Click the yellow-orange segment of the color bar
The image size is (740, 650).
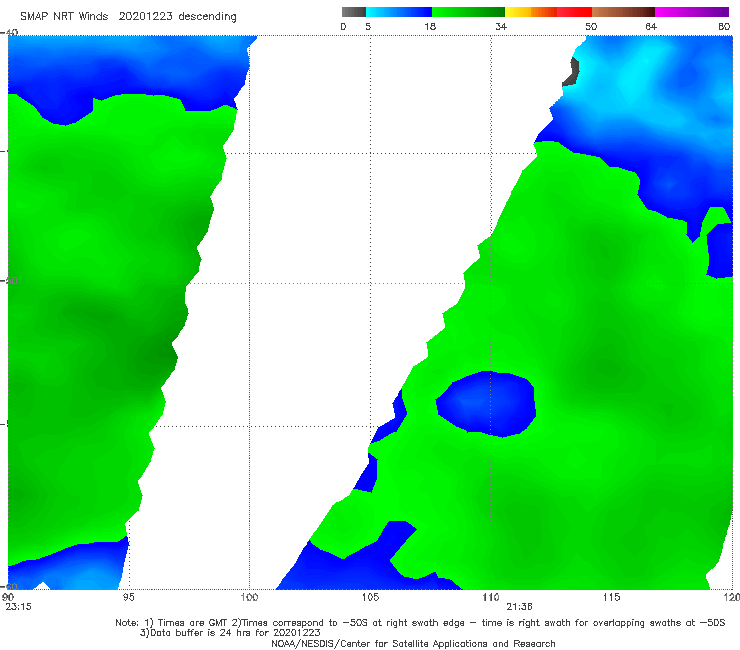(531, 12)
